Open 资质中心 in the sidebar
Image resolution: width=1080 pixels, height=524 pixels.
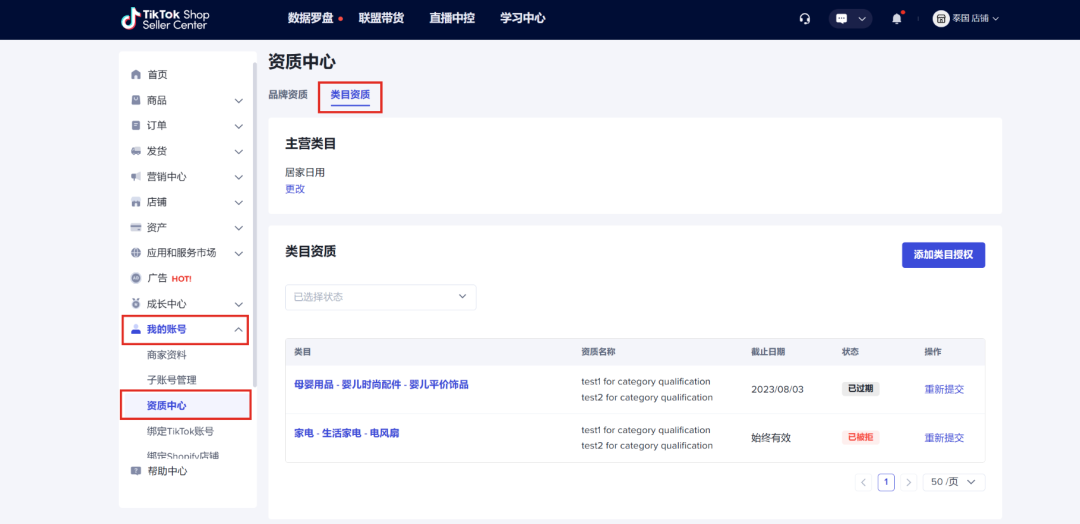click(167, 405)
